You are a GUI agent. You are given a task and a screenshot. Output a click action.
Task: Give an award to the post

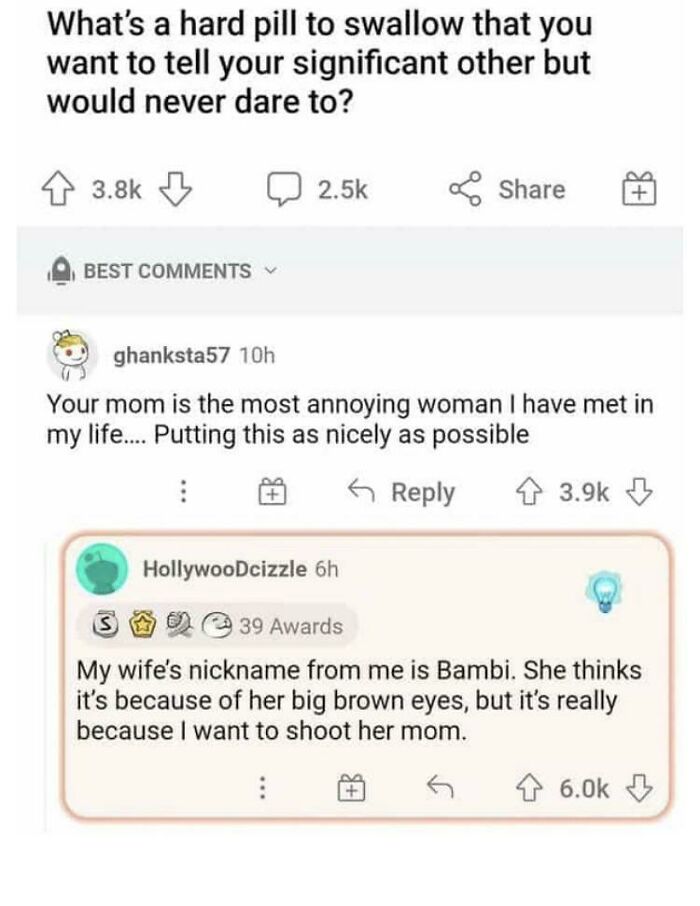click(x=639, y=190)
